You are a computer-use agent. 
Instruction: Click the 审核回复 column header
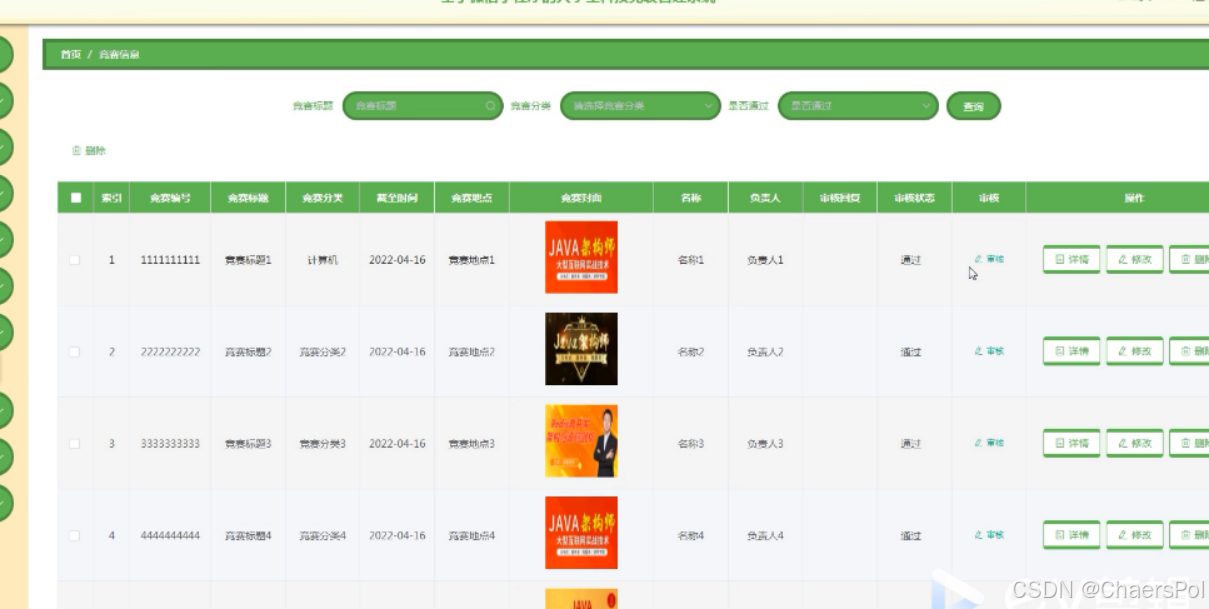[840, 198]
